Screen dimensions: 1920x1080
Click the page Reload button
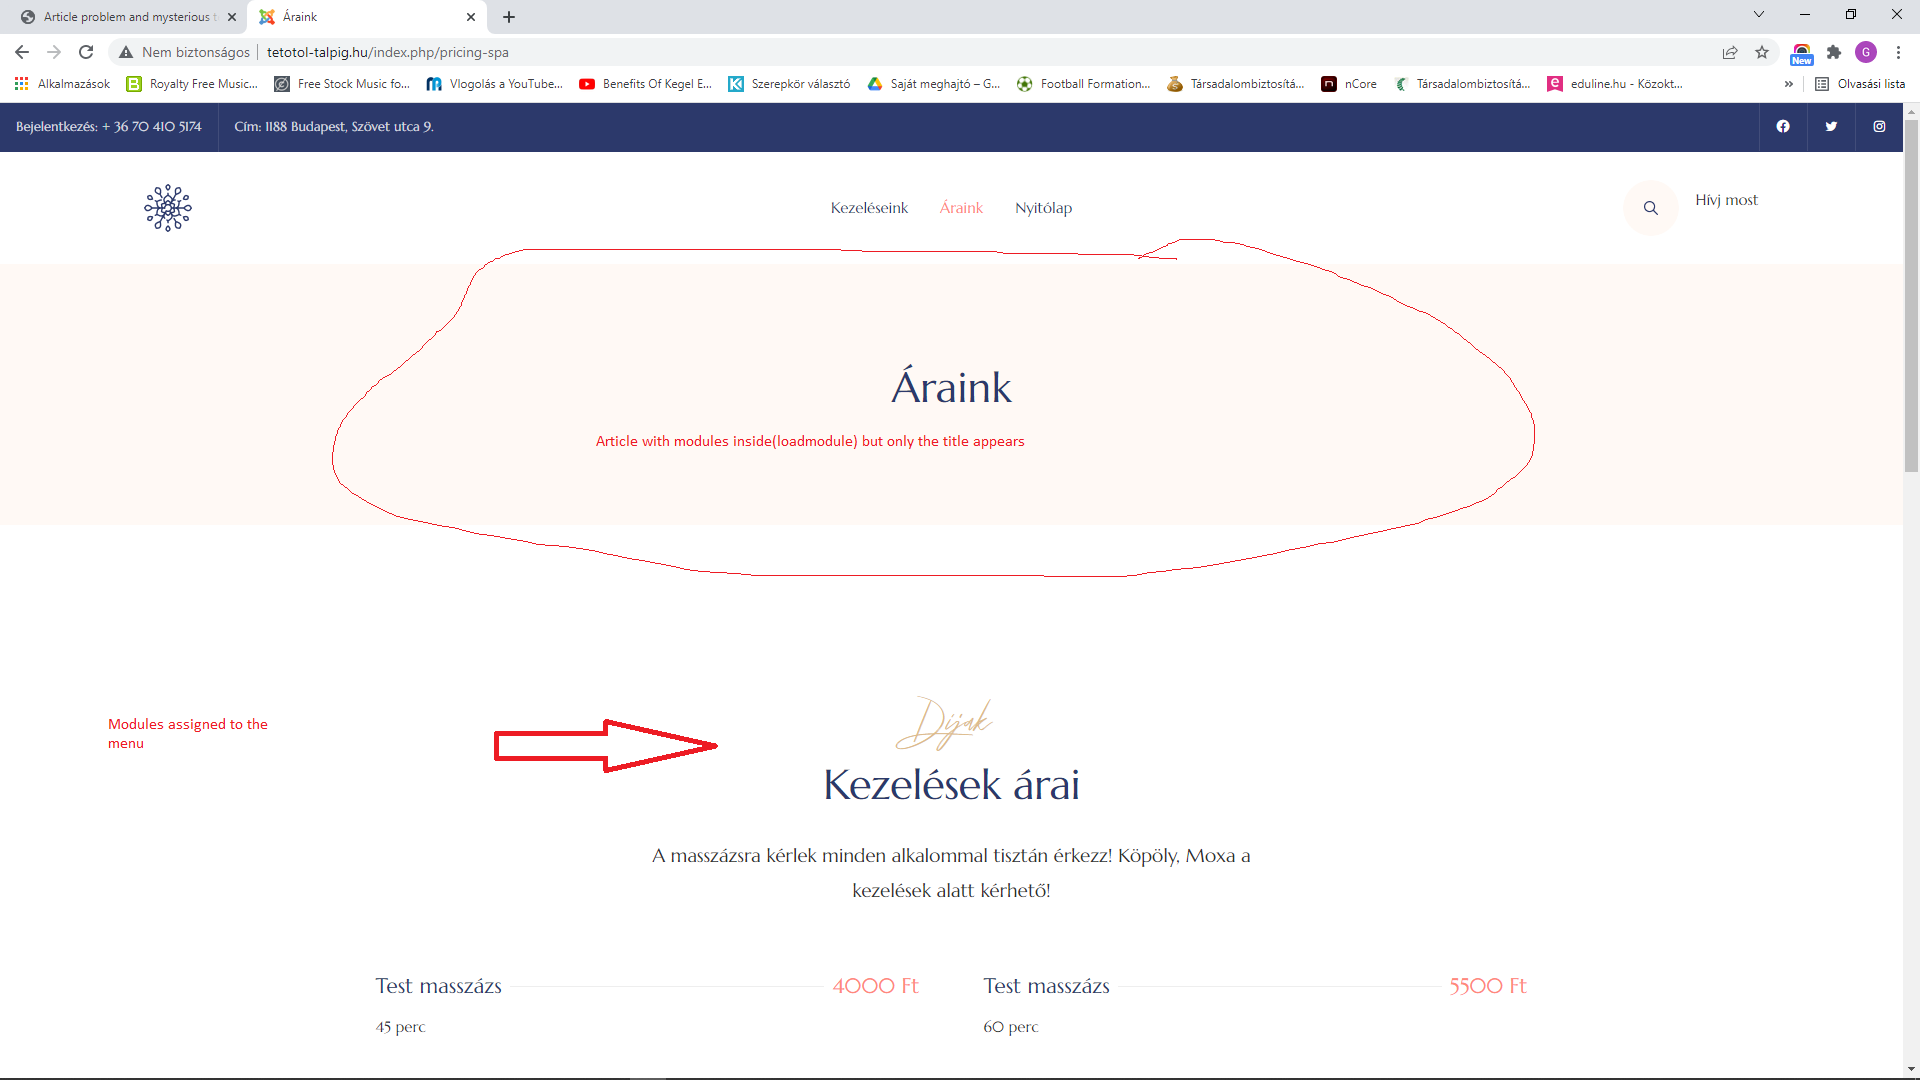tap(86, 52)
